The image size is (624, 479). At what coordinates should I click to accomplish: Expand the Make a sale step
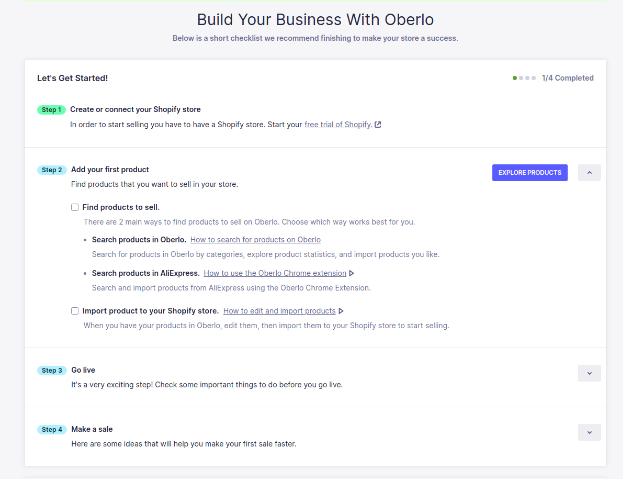click(x=589, y=432)
